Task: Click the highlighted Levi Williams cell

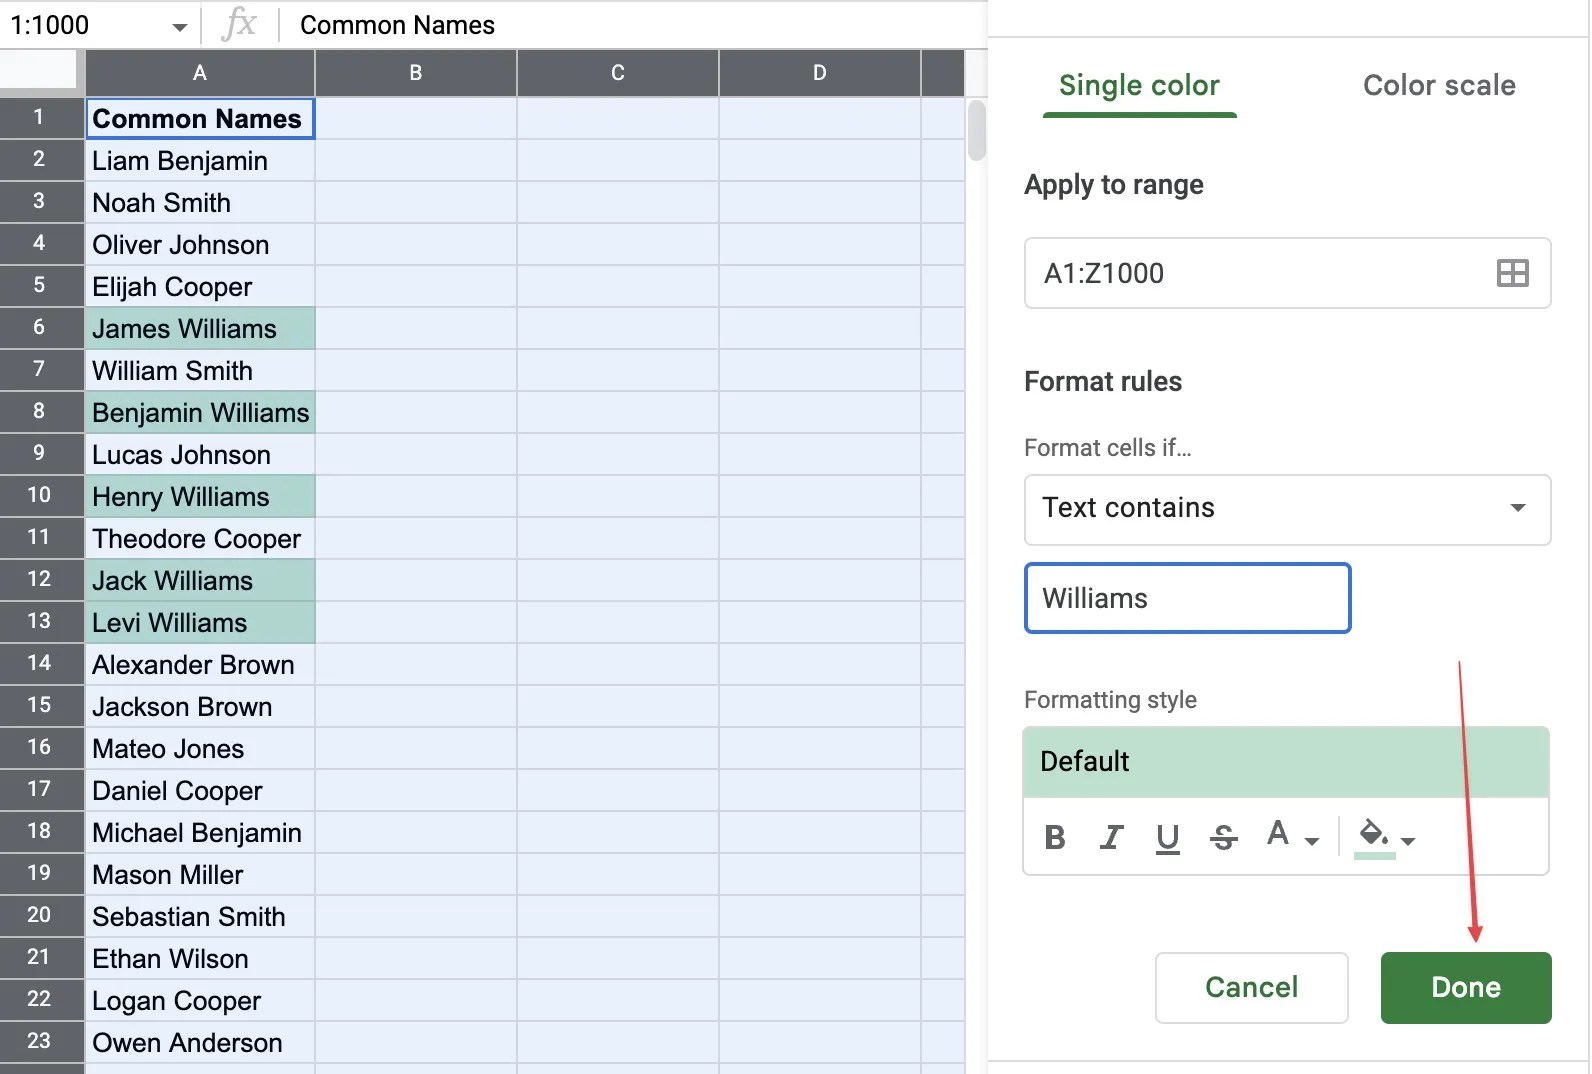Action: (x=200, y=622)
